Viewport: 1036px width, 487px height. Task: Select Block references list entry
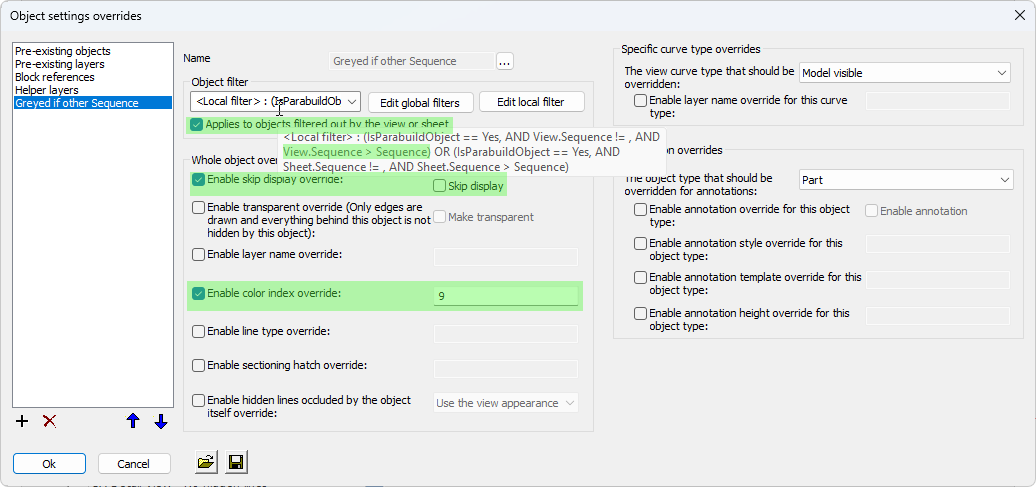coord(55,77)
